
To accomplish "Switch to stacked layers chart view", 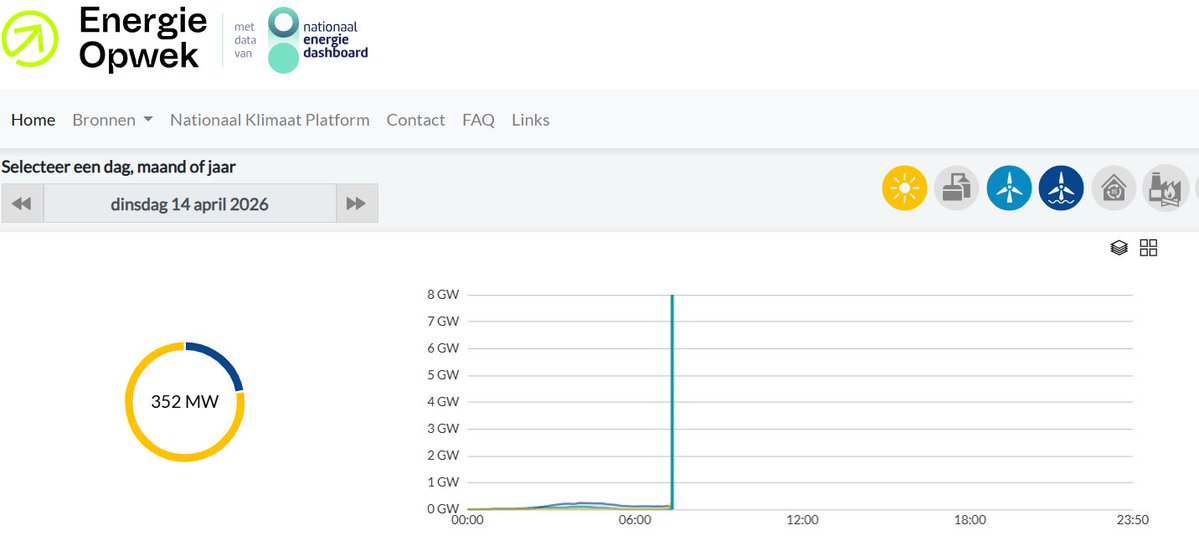I will click(1119, 248).
